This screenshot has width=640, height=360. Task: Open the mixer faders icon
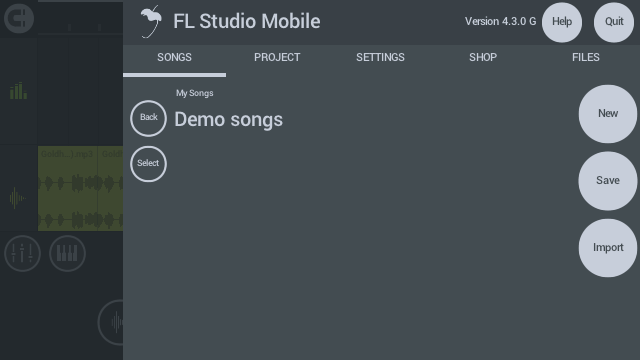coord(22,253)
